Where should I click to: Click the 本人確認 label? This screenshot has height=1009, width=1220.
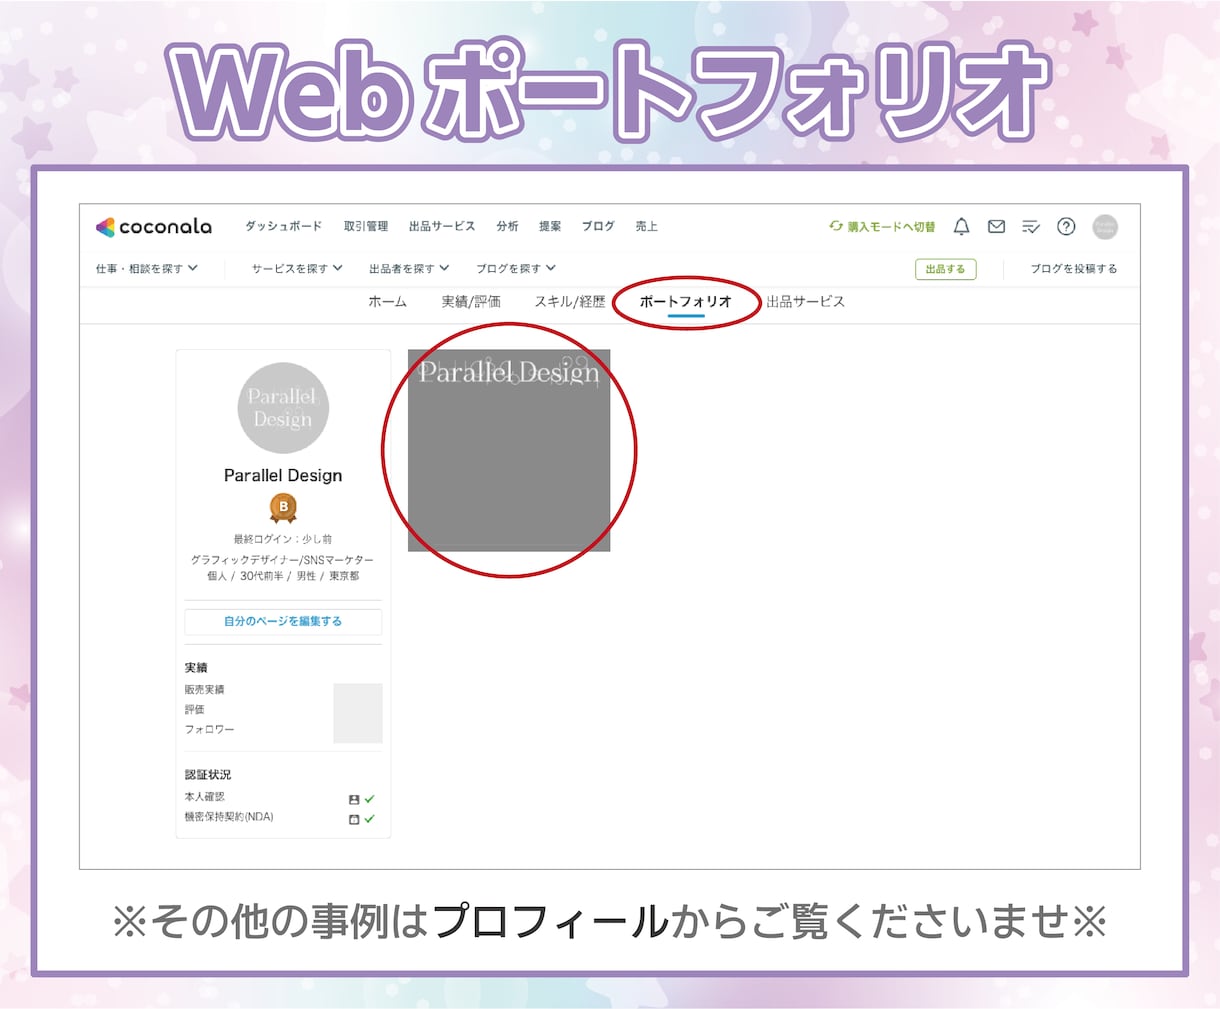click(204, 797)
